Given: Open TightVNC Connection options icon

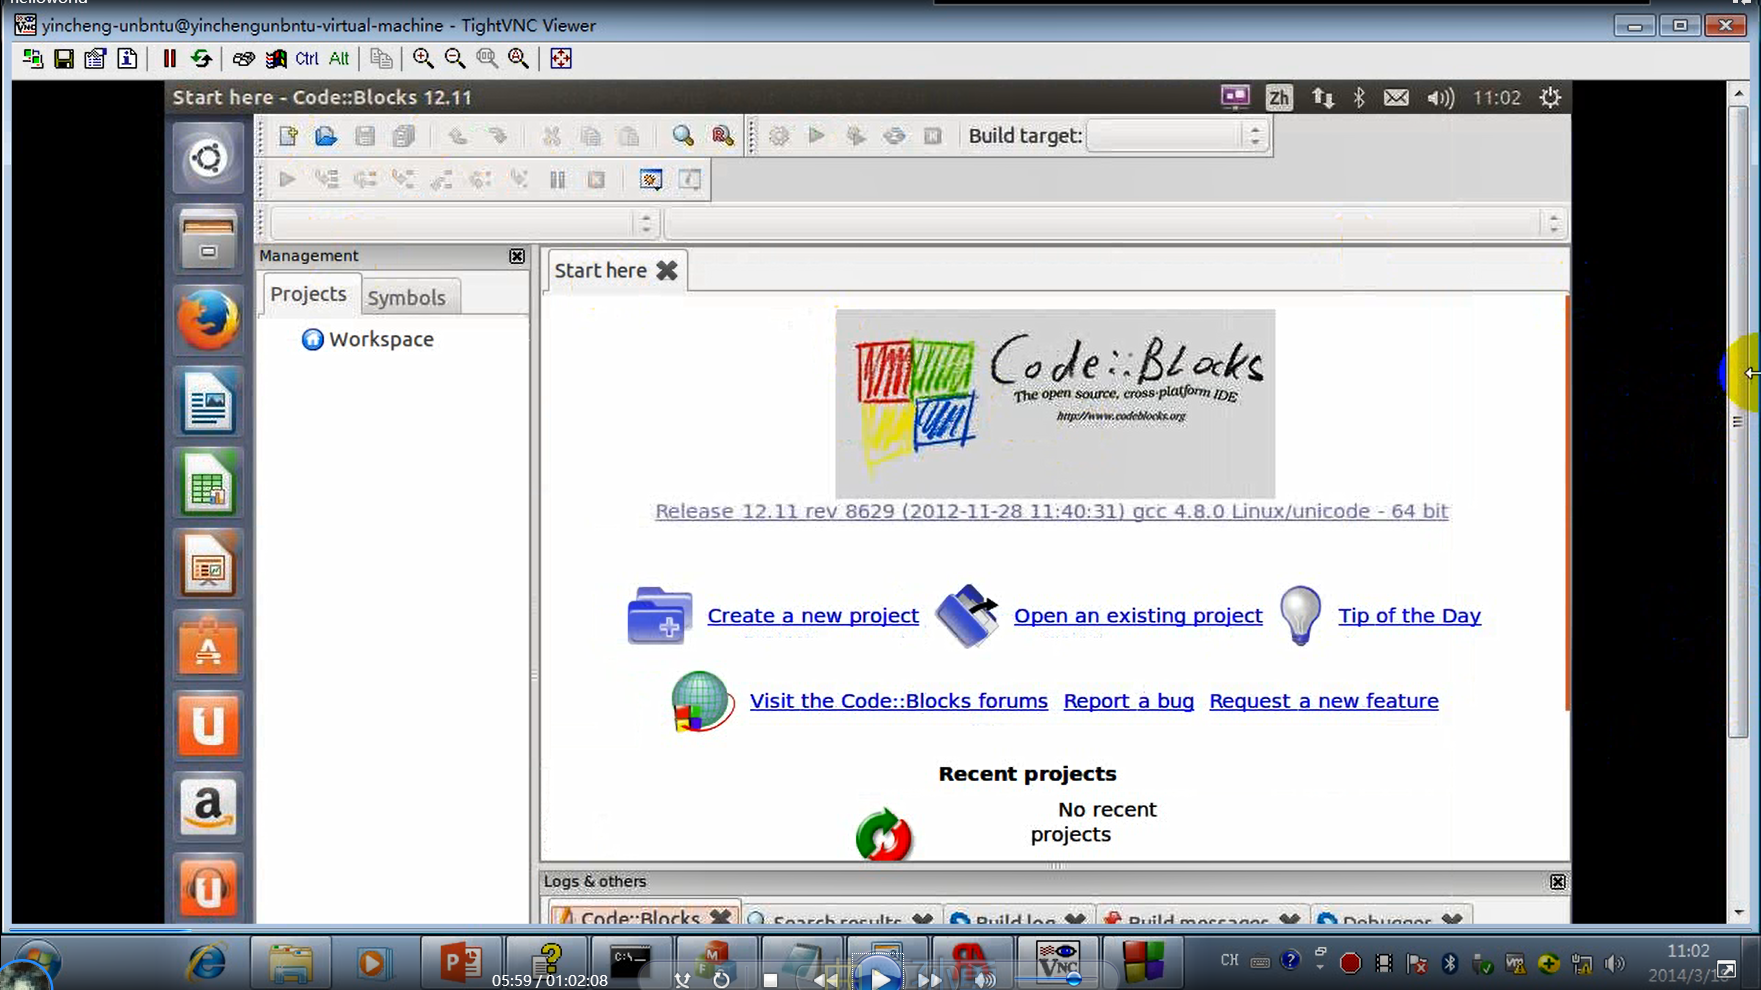Looking at the screenshot, I should [x=96, y=59].
